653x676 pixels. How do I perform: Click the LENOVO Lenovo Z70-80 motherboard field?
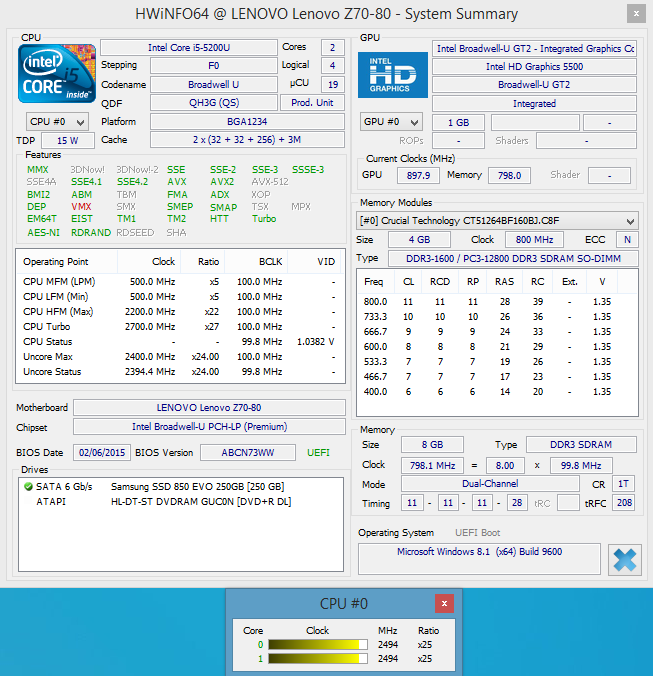pyautogui.click(x=209, y=407)
